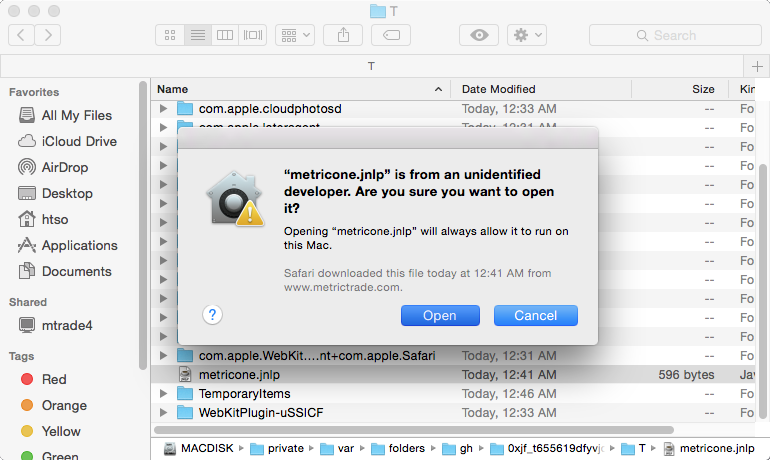The width and height of the screenshot is (770, 460).
Task: Click the 596 bytes size cell
Action: coord(686,375)
